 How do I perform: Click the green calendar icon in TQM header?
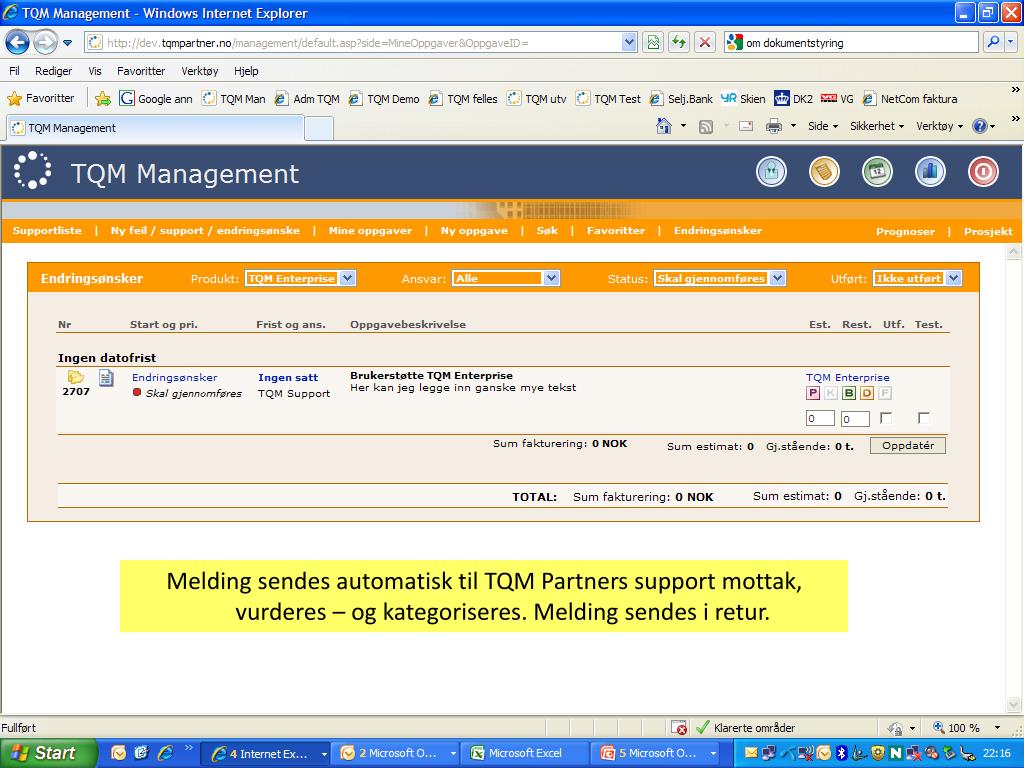[877, 172]
